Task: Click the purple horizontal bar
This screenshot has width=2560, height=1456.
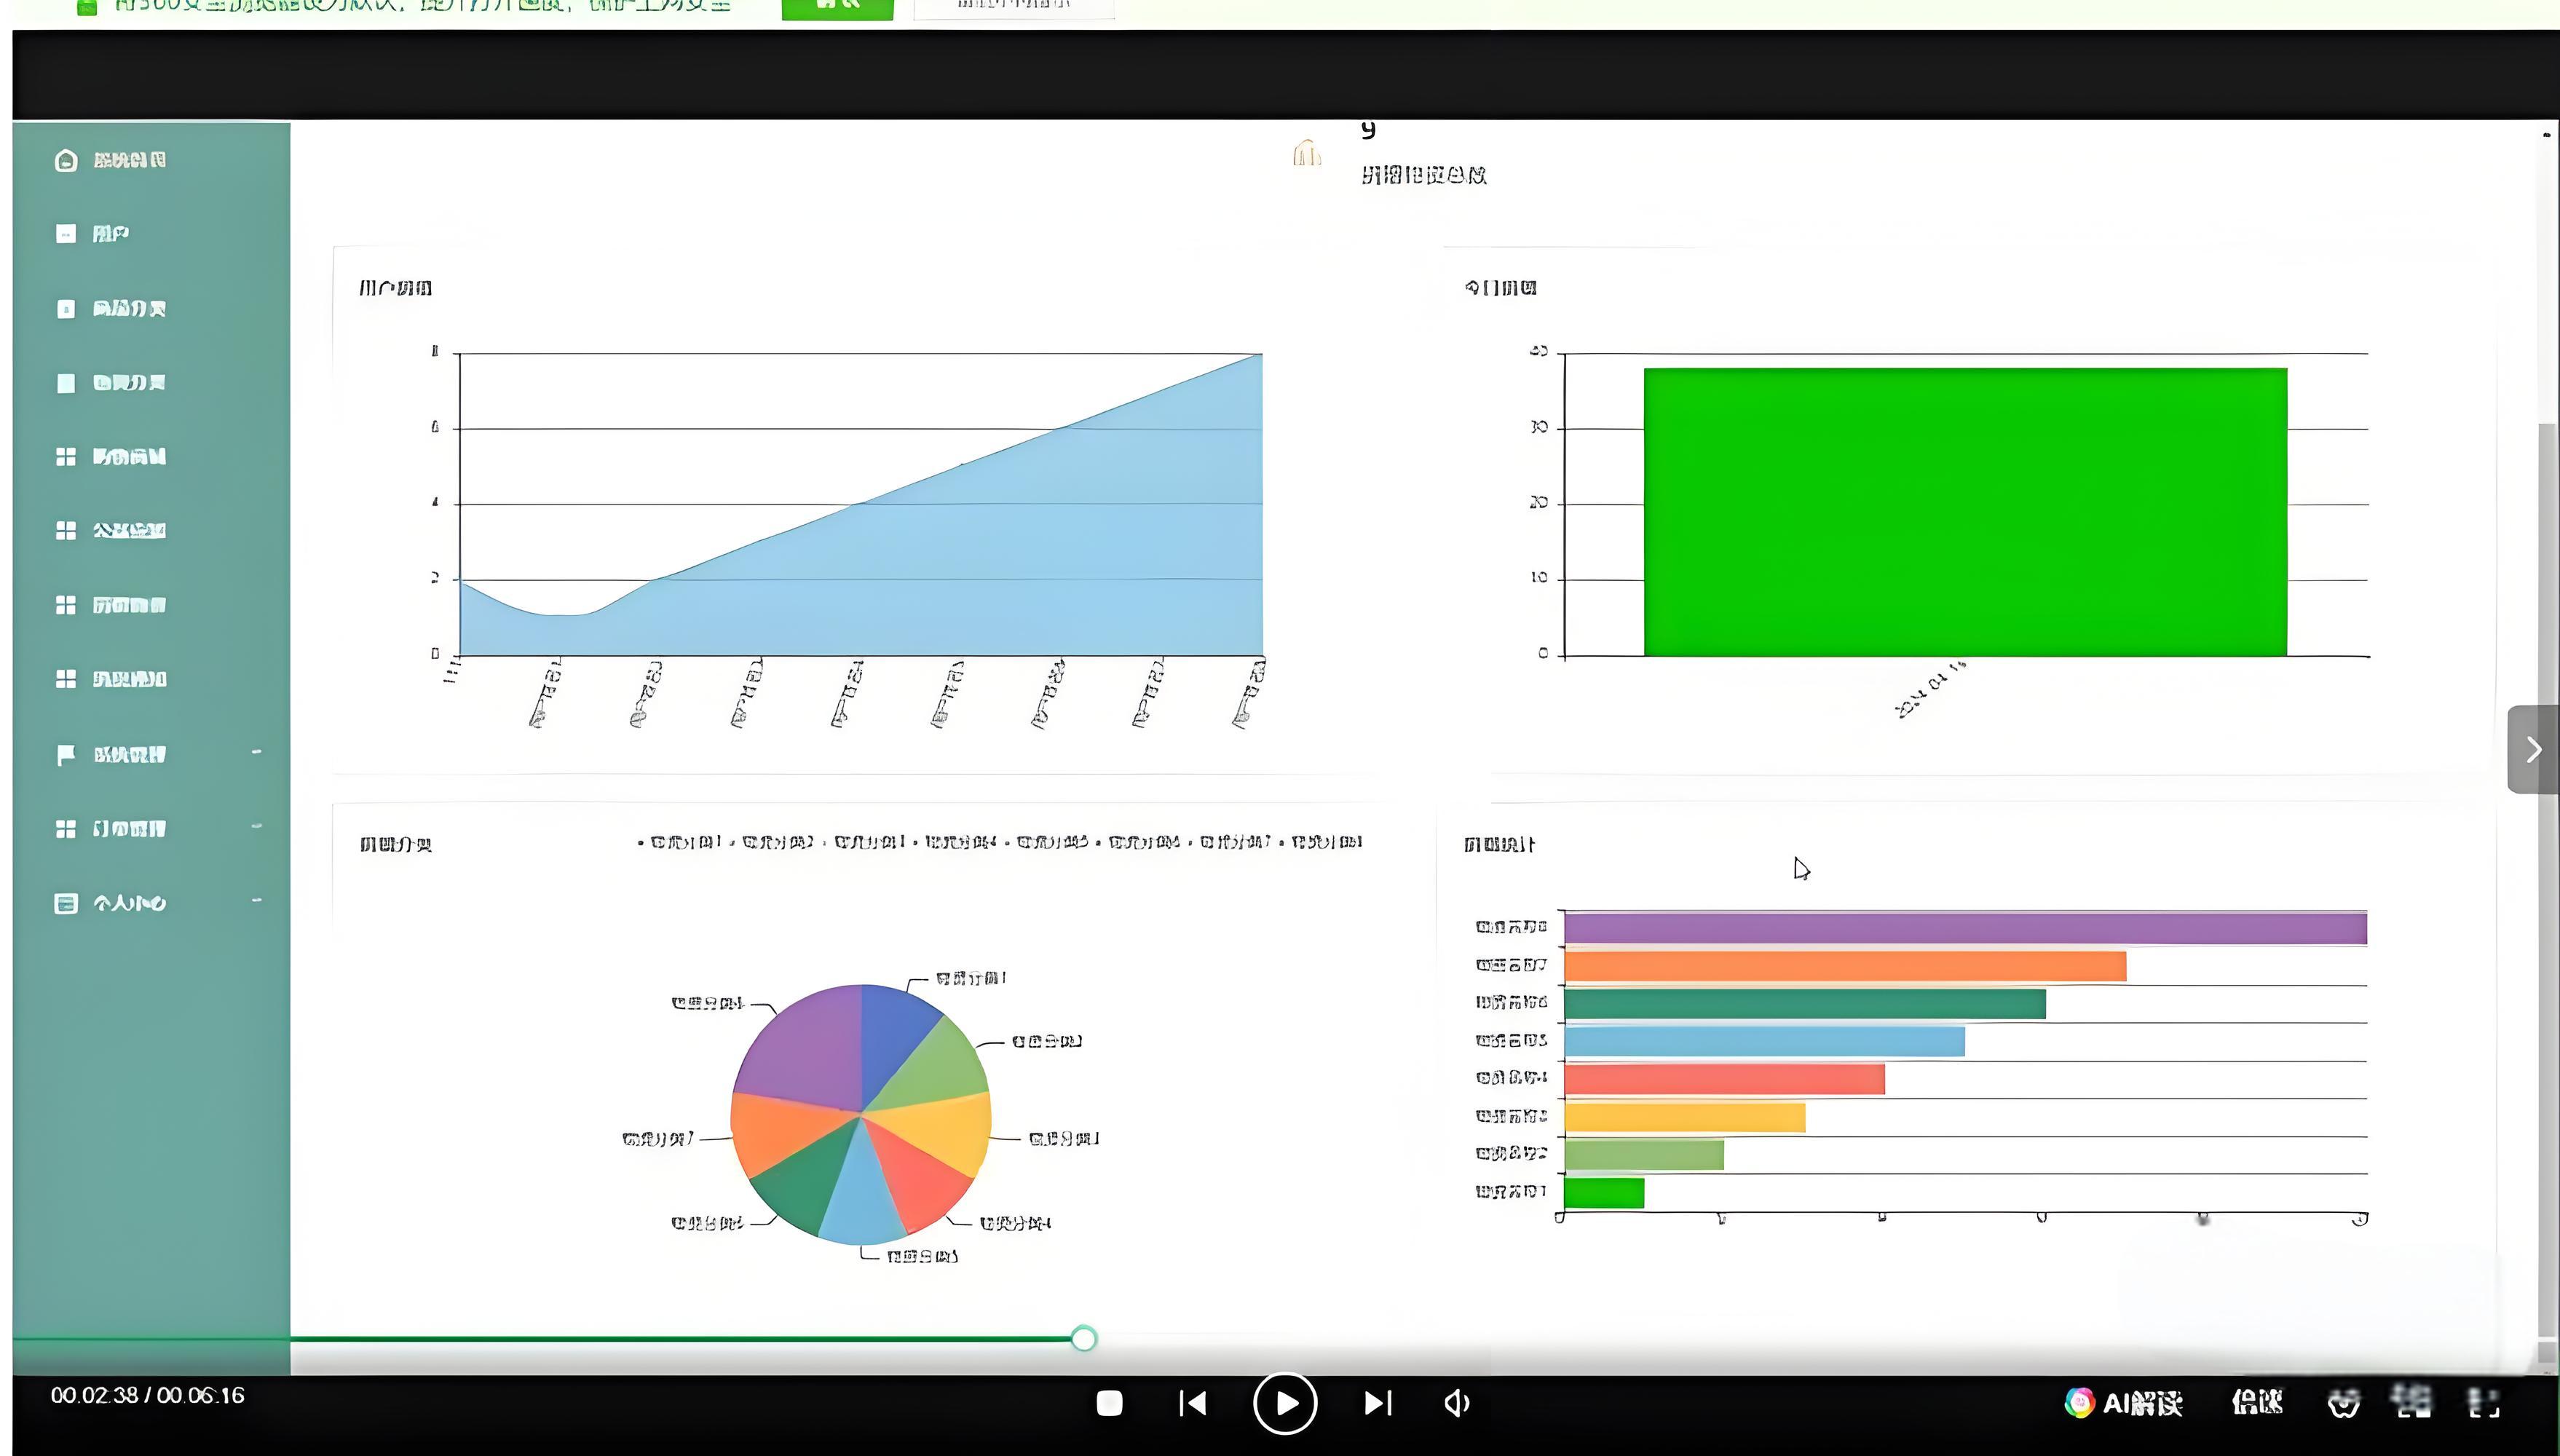Action: (1965, 928)
